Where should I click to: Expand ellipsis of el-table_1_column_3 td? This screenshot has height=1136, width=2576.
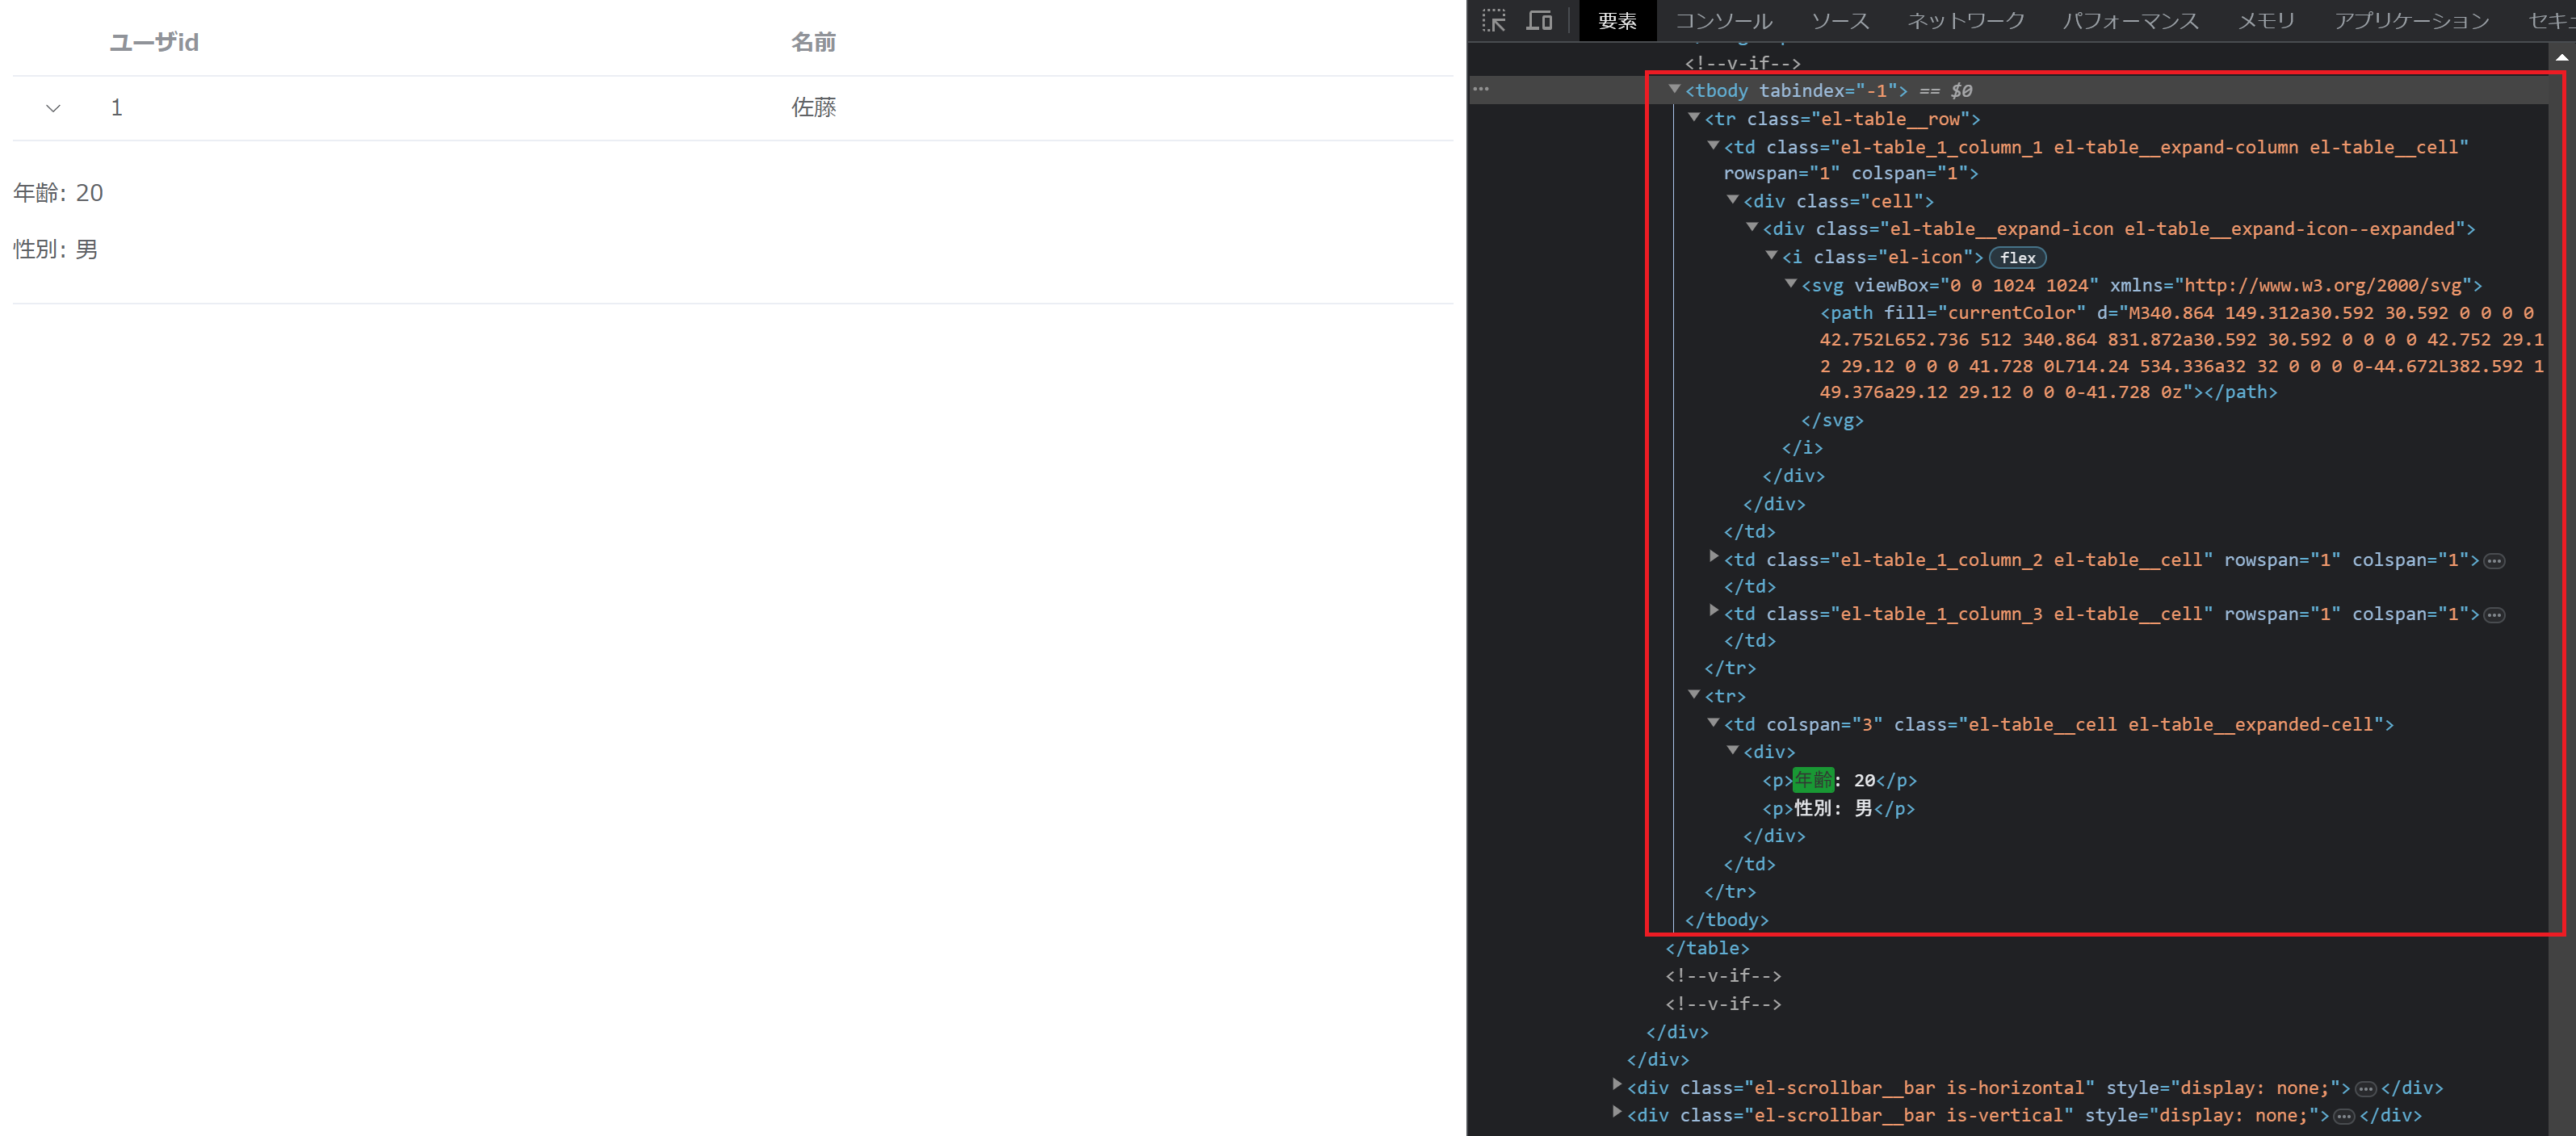(2494, 615)
